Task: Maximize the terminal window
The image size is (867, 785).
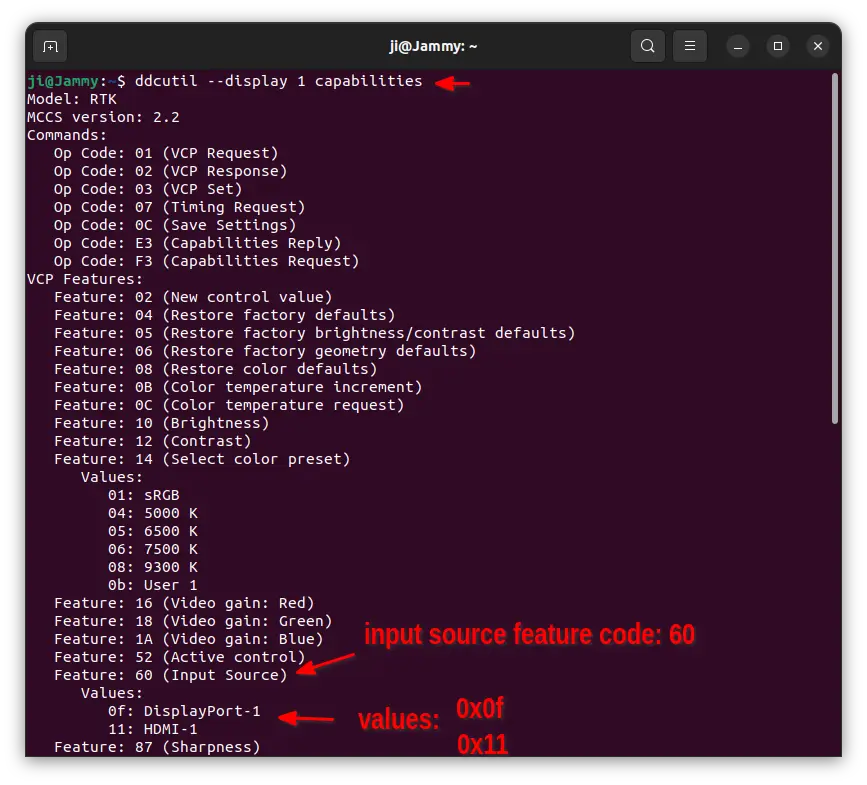Action: (x=777, y=46)
